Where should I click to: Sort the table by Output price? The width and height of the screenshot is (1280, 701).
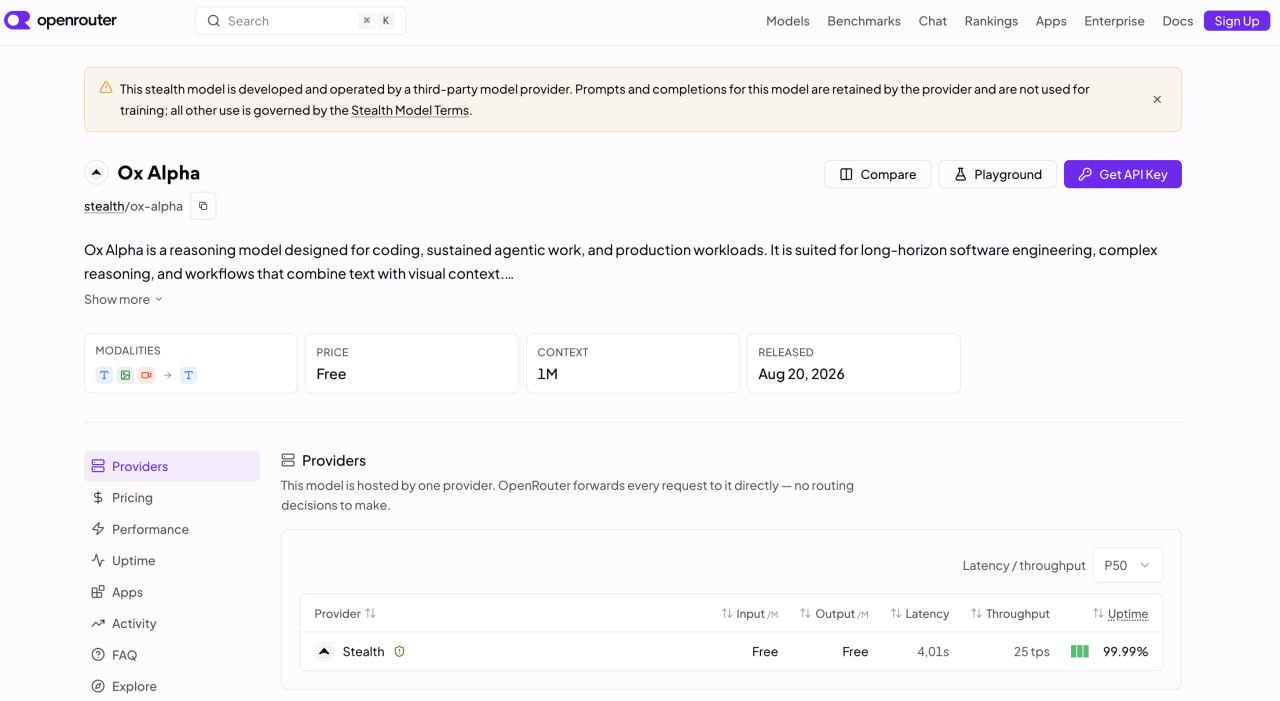[x=834, y=613]
